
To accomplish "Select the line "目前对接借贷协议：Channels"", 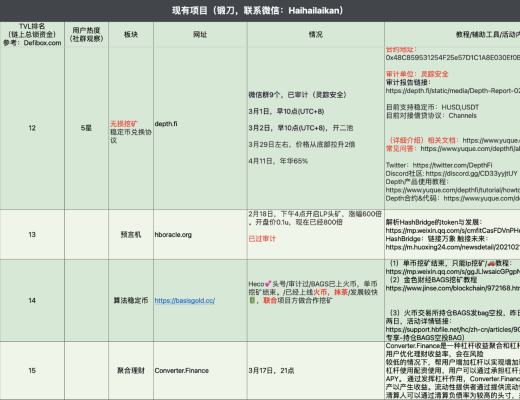I will tap(431, 116).
